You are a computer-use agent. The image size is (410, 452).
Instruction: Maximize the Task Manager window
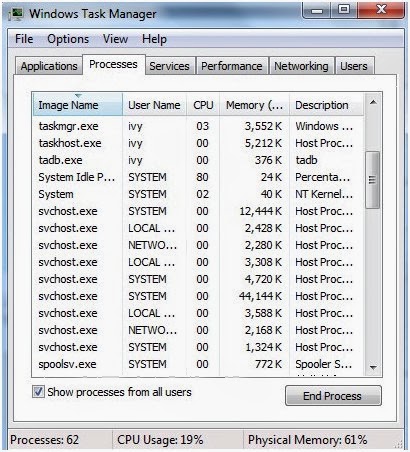pyautogui.click(x=343, y=11)
